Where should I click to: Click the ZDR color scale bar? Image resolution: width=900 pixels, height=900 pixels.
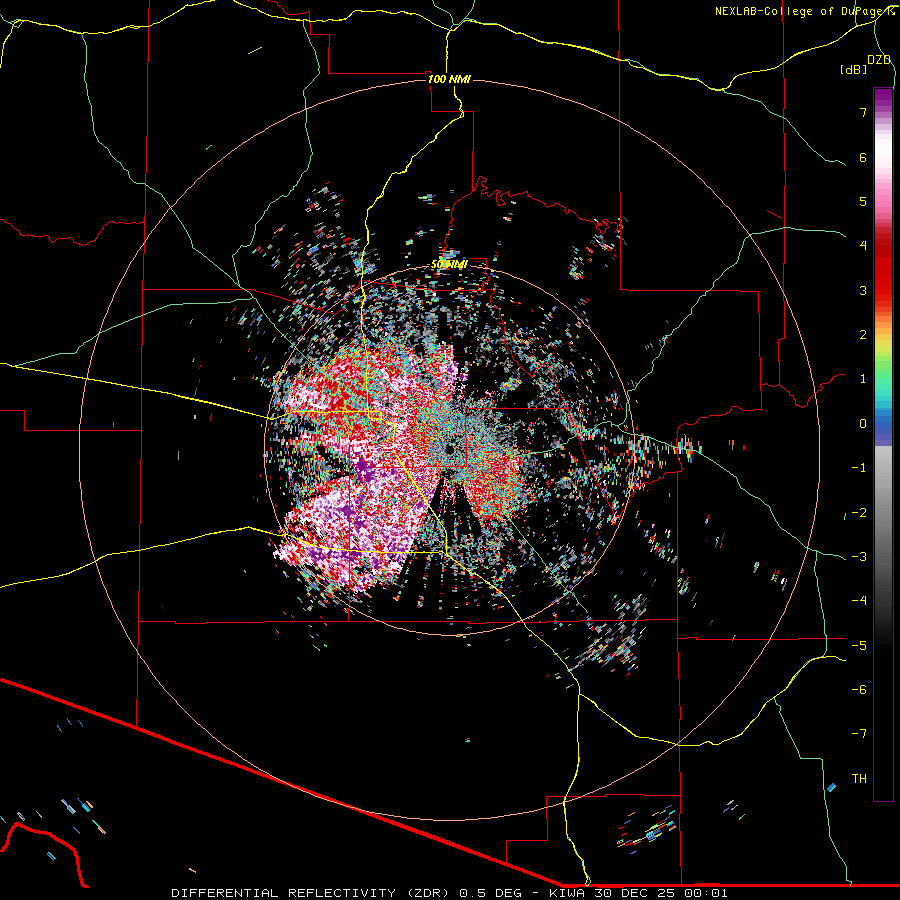883,444
